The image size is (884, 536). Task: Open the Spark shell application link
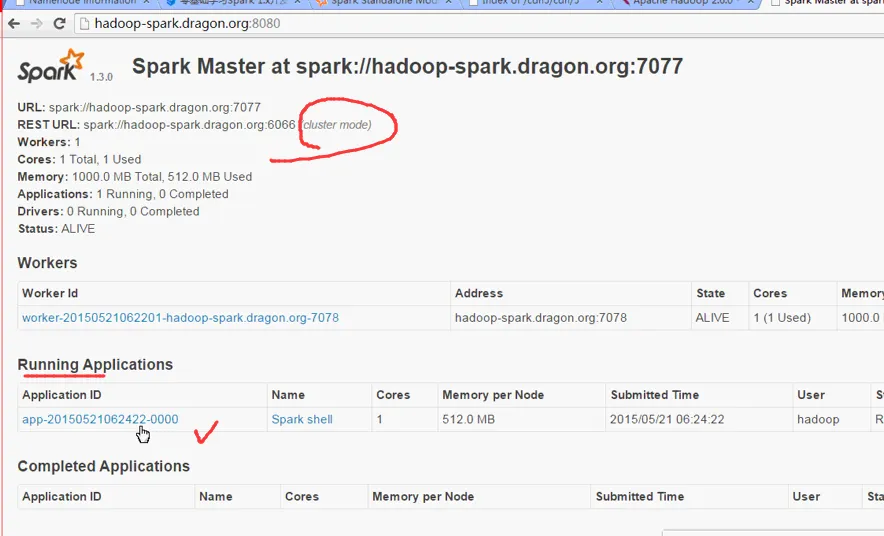pyautogui.click(x=302, y=419)
